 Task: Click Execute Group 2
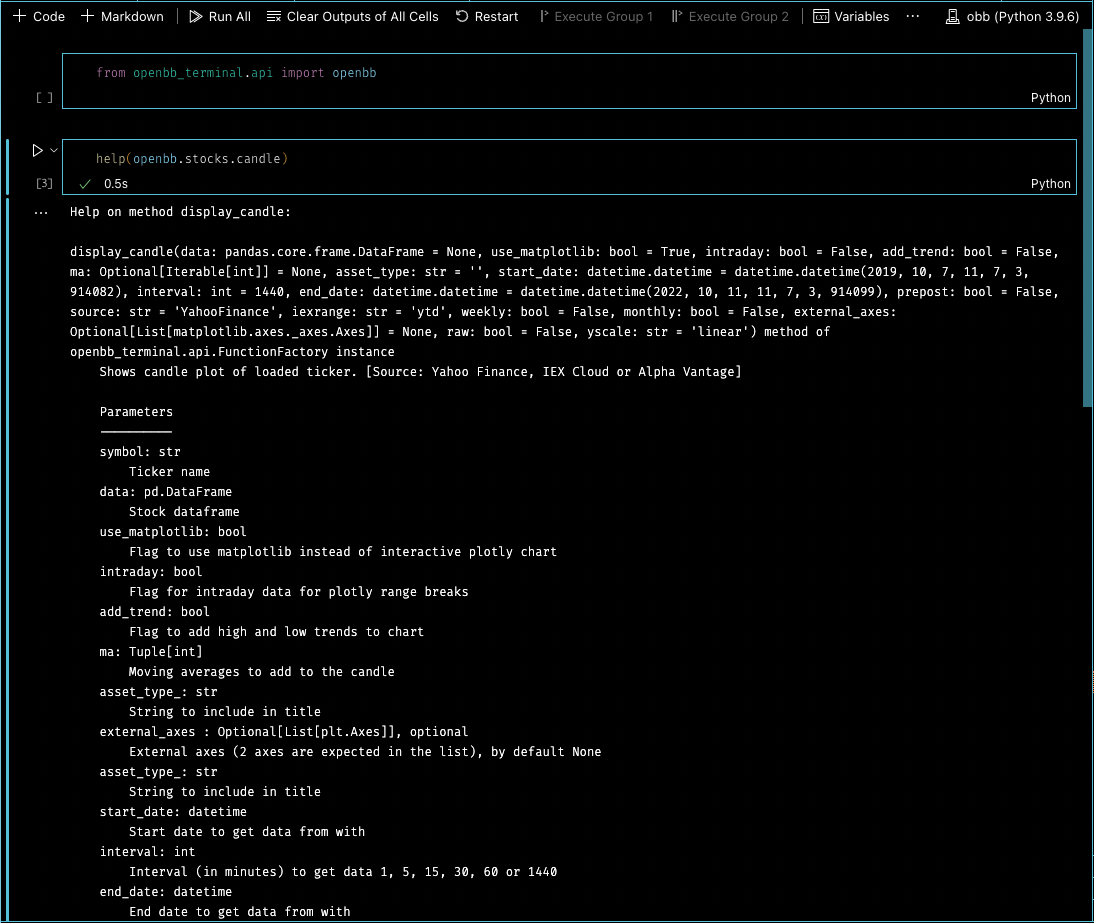(x=730, y=16)
